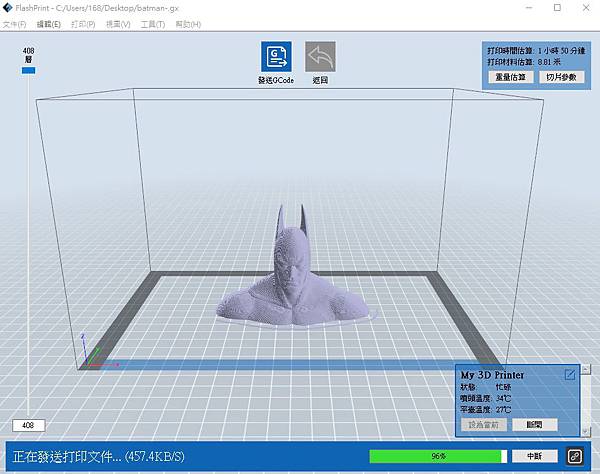Click the printer panel scroll down arrow
Screen dimensions: 600x474
585,432
